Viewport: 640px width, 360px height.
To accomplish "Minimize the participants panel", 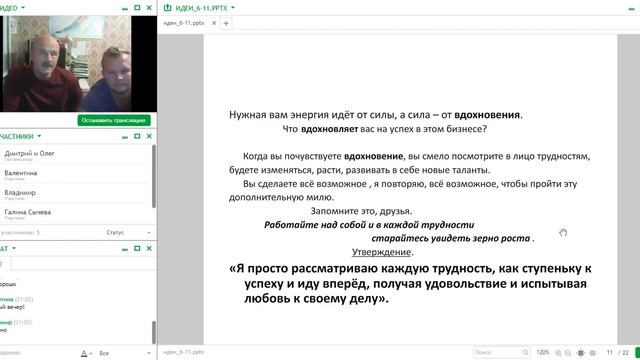I will [125, 137].
